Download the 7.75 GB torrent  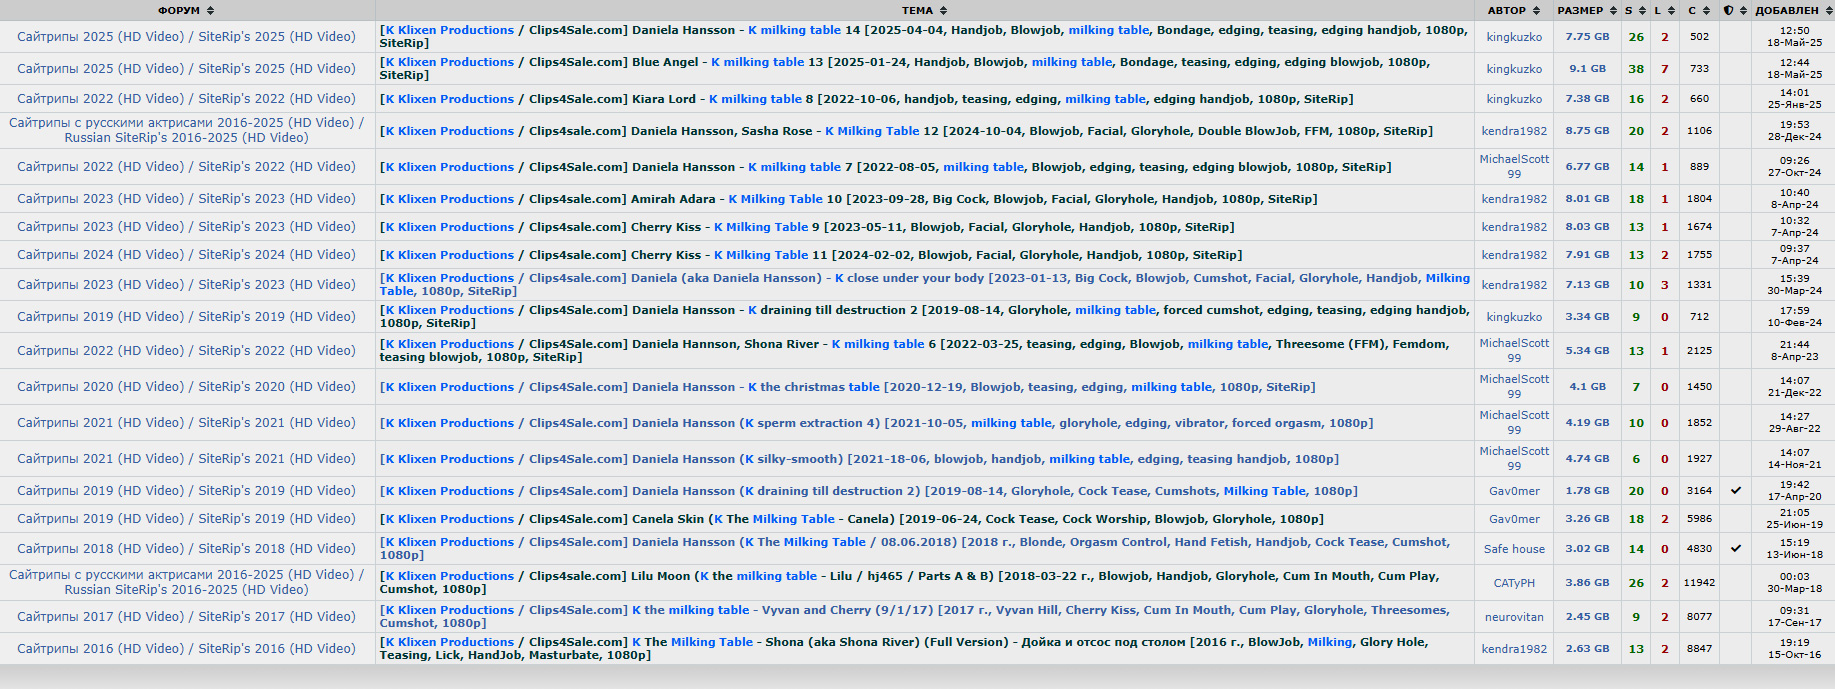pyautogui.click(x=1587, y=37)
